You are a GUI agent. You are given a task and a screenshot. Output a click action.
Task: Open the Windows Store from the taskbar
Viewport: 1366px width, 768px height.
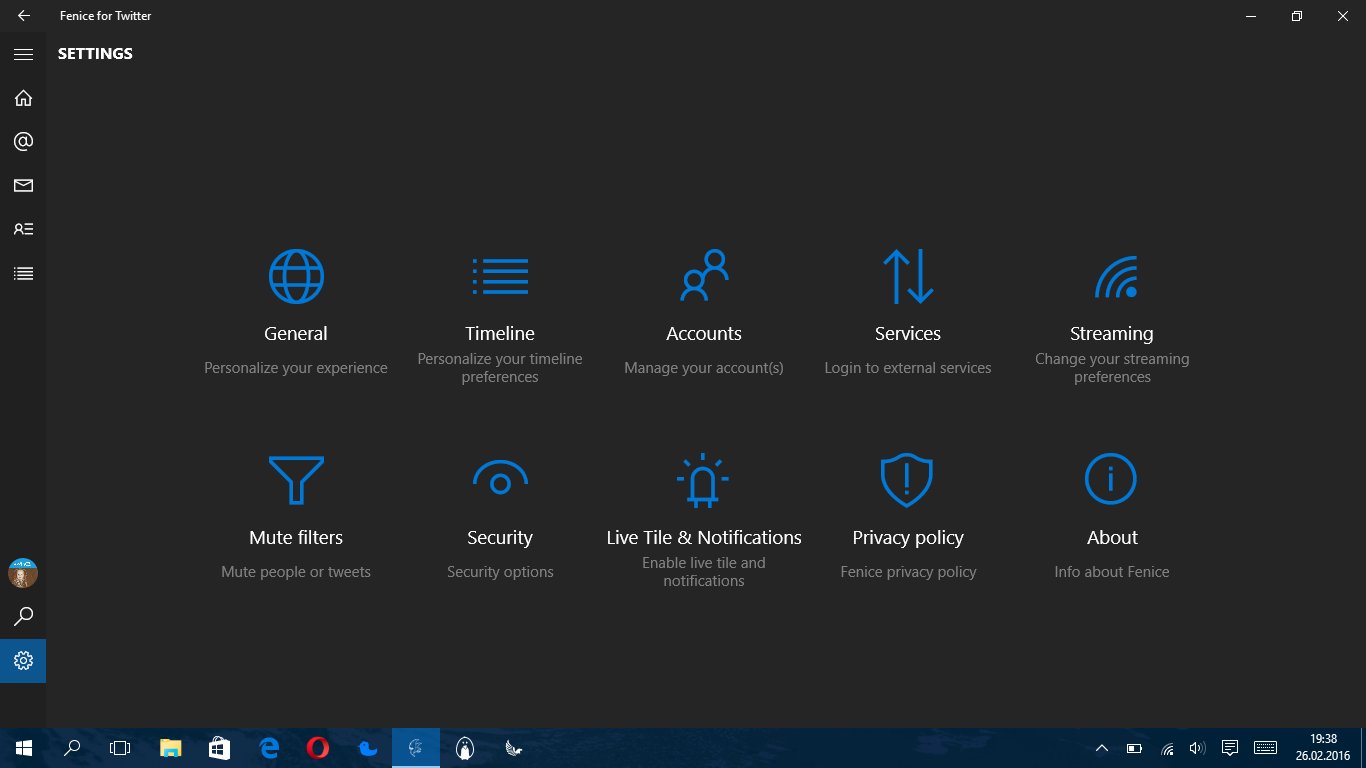coord(220,748)
